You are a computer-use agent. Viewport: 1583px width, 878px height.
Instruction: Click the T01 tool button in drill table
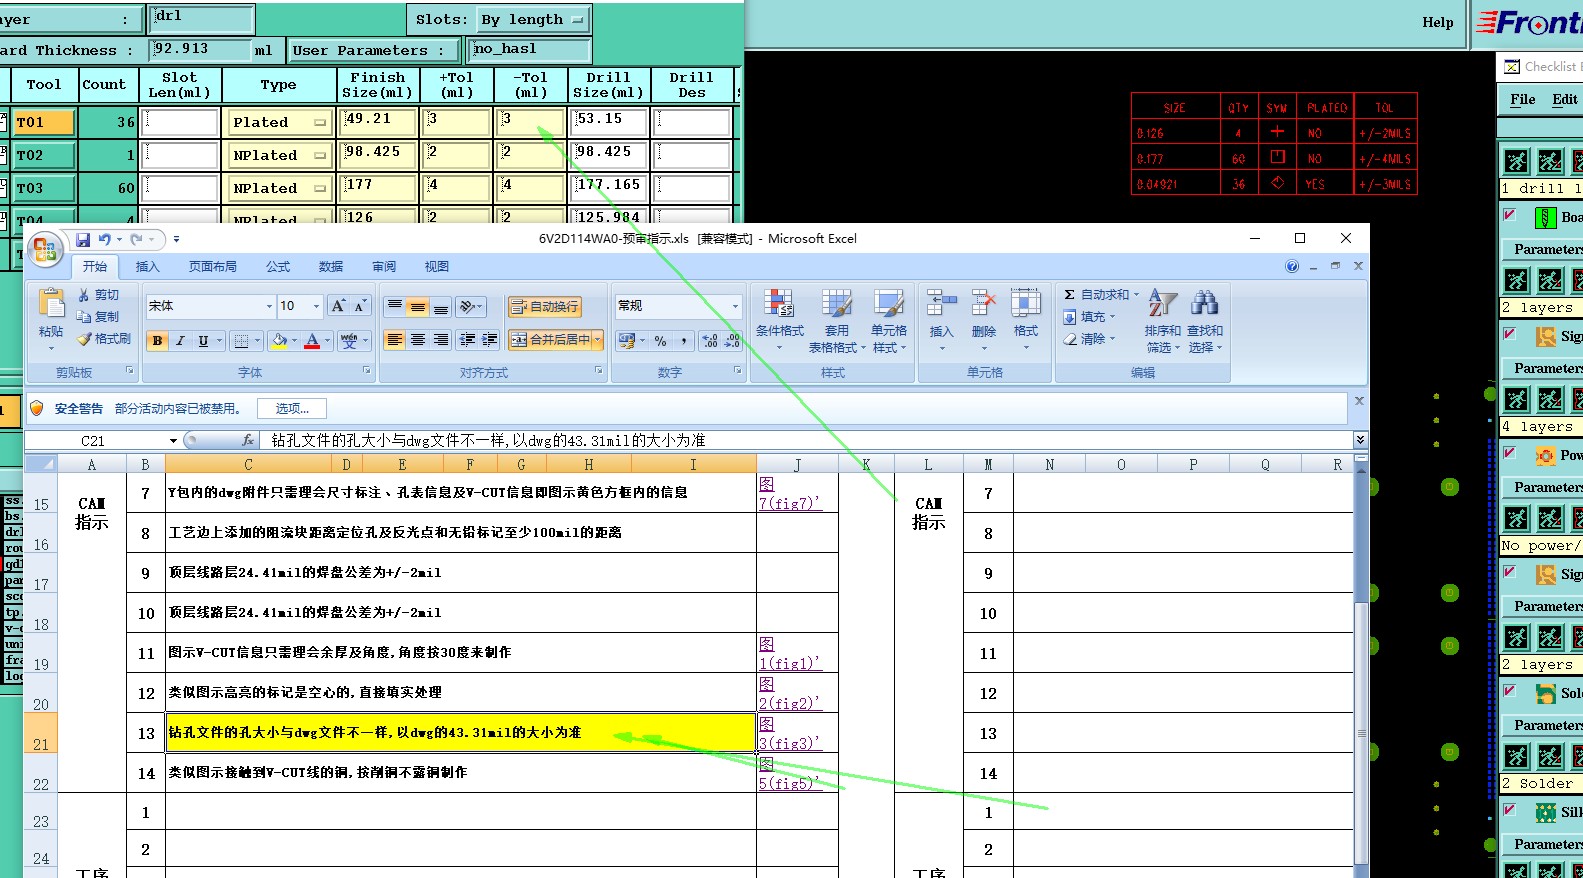pyautogui.click(x=44, y=123)
